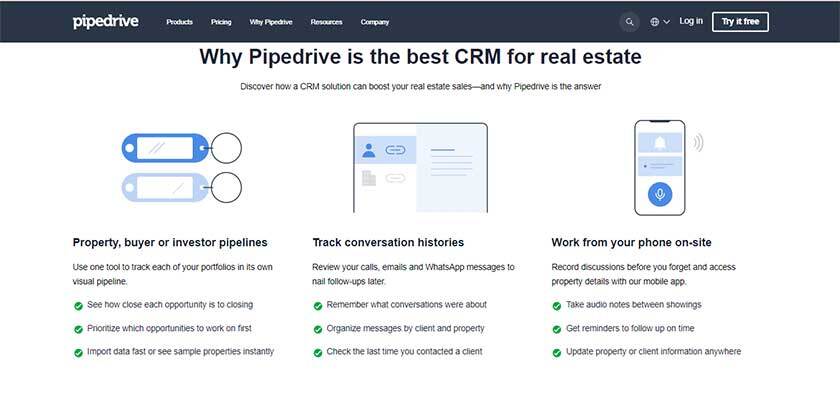The image size is (840, 400).
Task: Click the Pipedrive logo
Action: point(107,21)
